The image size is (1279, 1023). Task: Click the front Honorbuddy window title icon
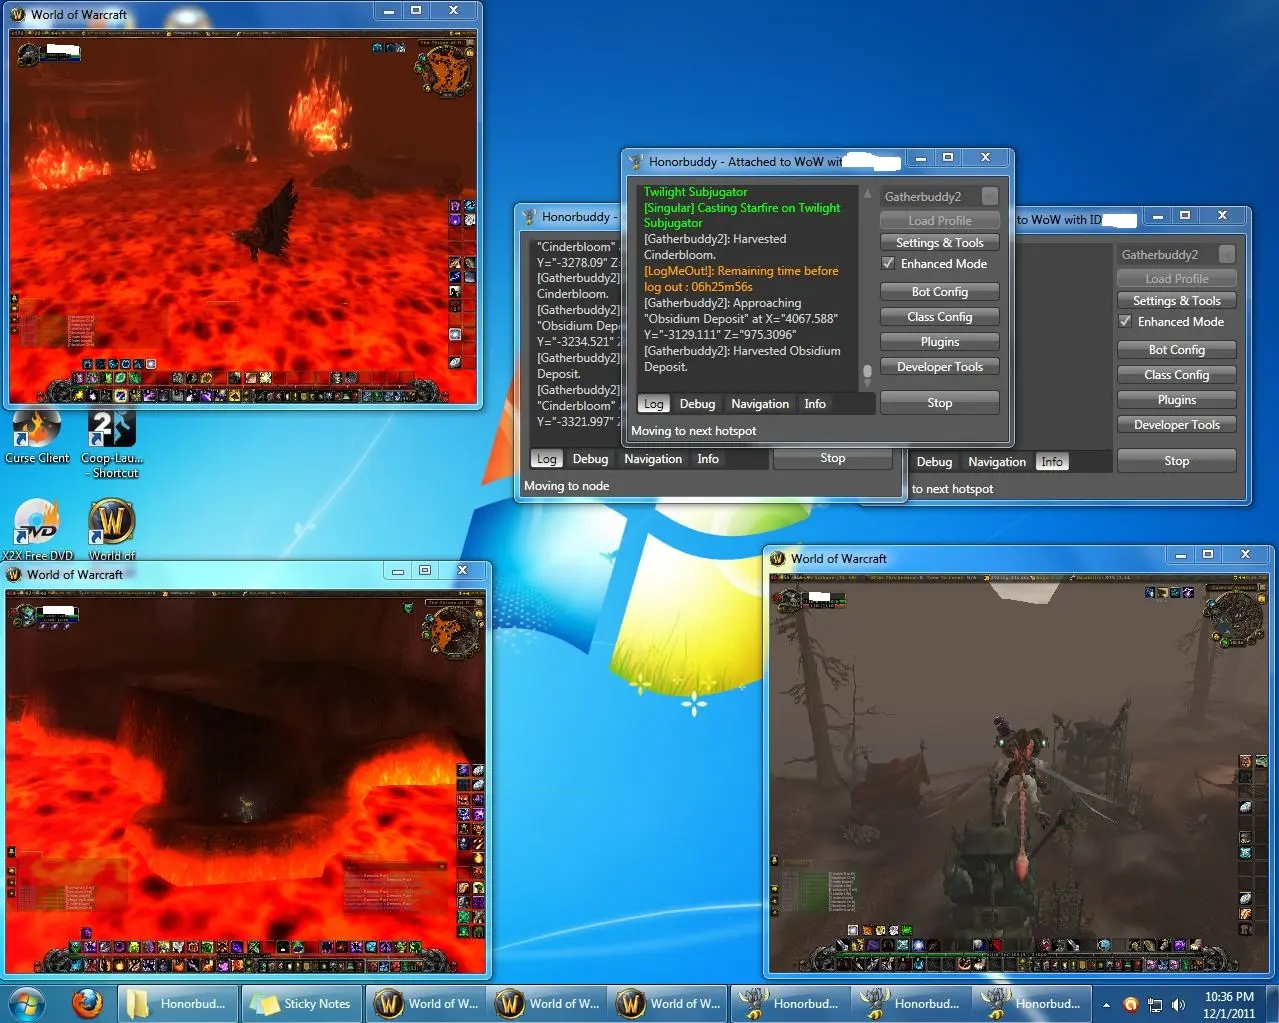635,161
